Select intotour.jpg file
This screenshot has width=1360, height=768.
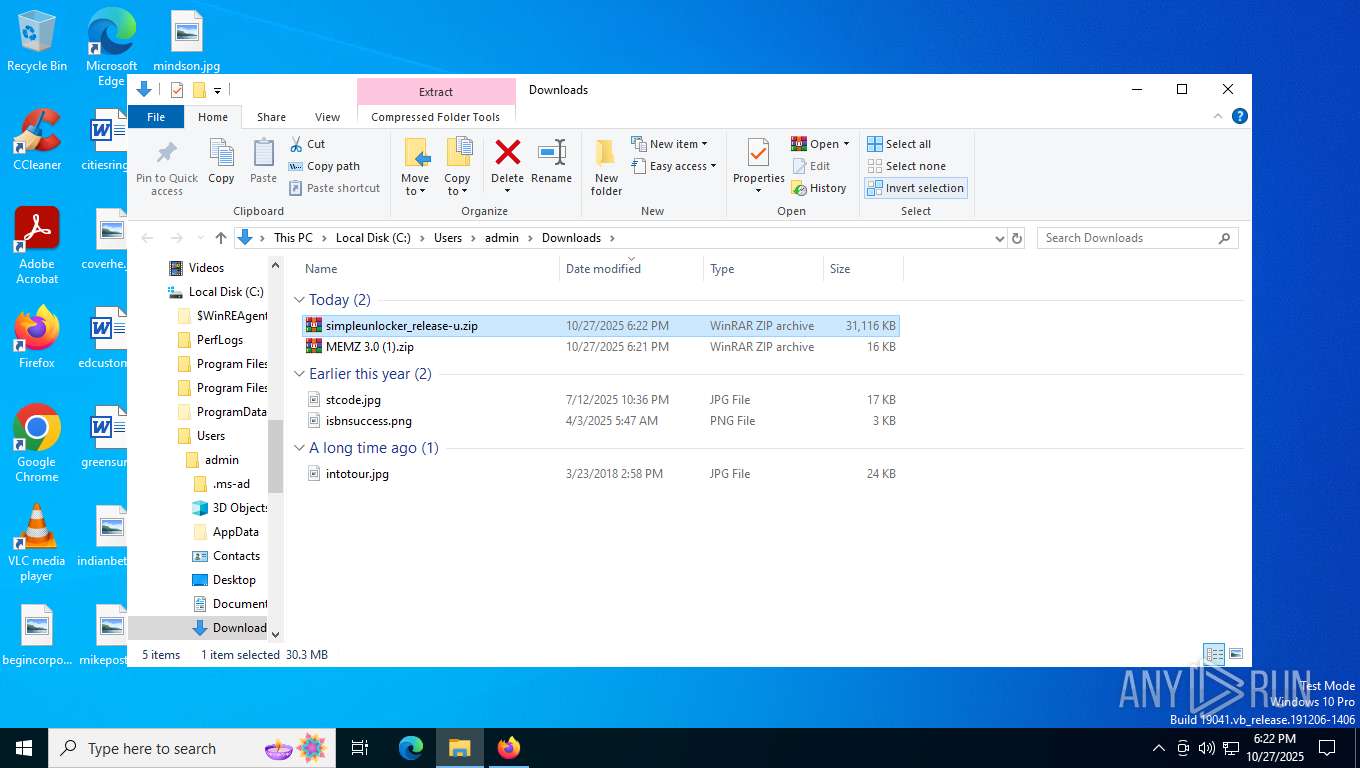click(x=600, y=474)
